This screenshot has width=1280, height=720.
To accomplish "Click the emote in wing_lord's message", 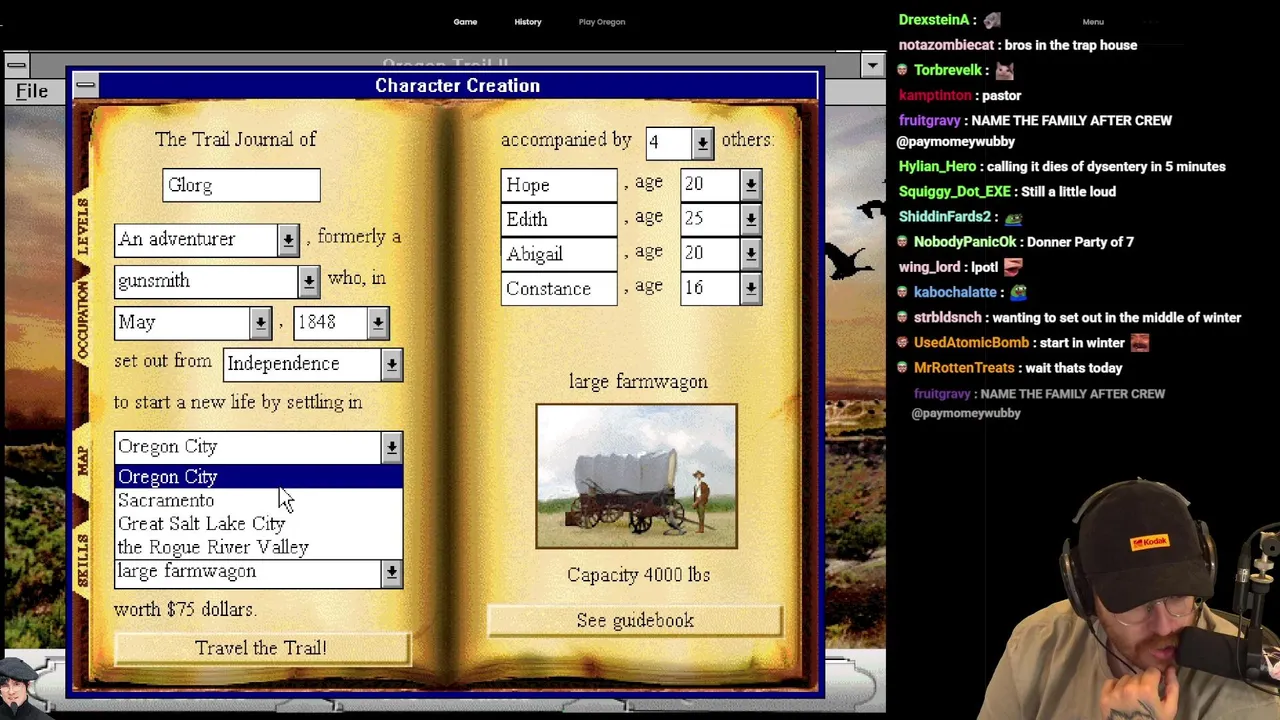I will click(x=1013, y=267).
